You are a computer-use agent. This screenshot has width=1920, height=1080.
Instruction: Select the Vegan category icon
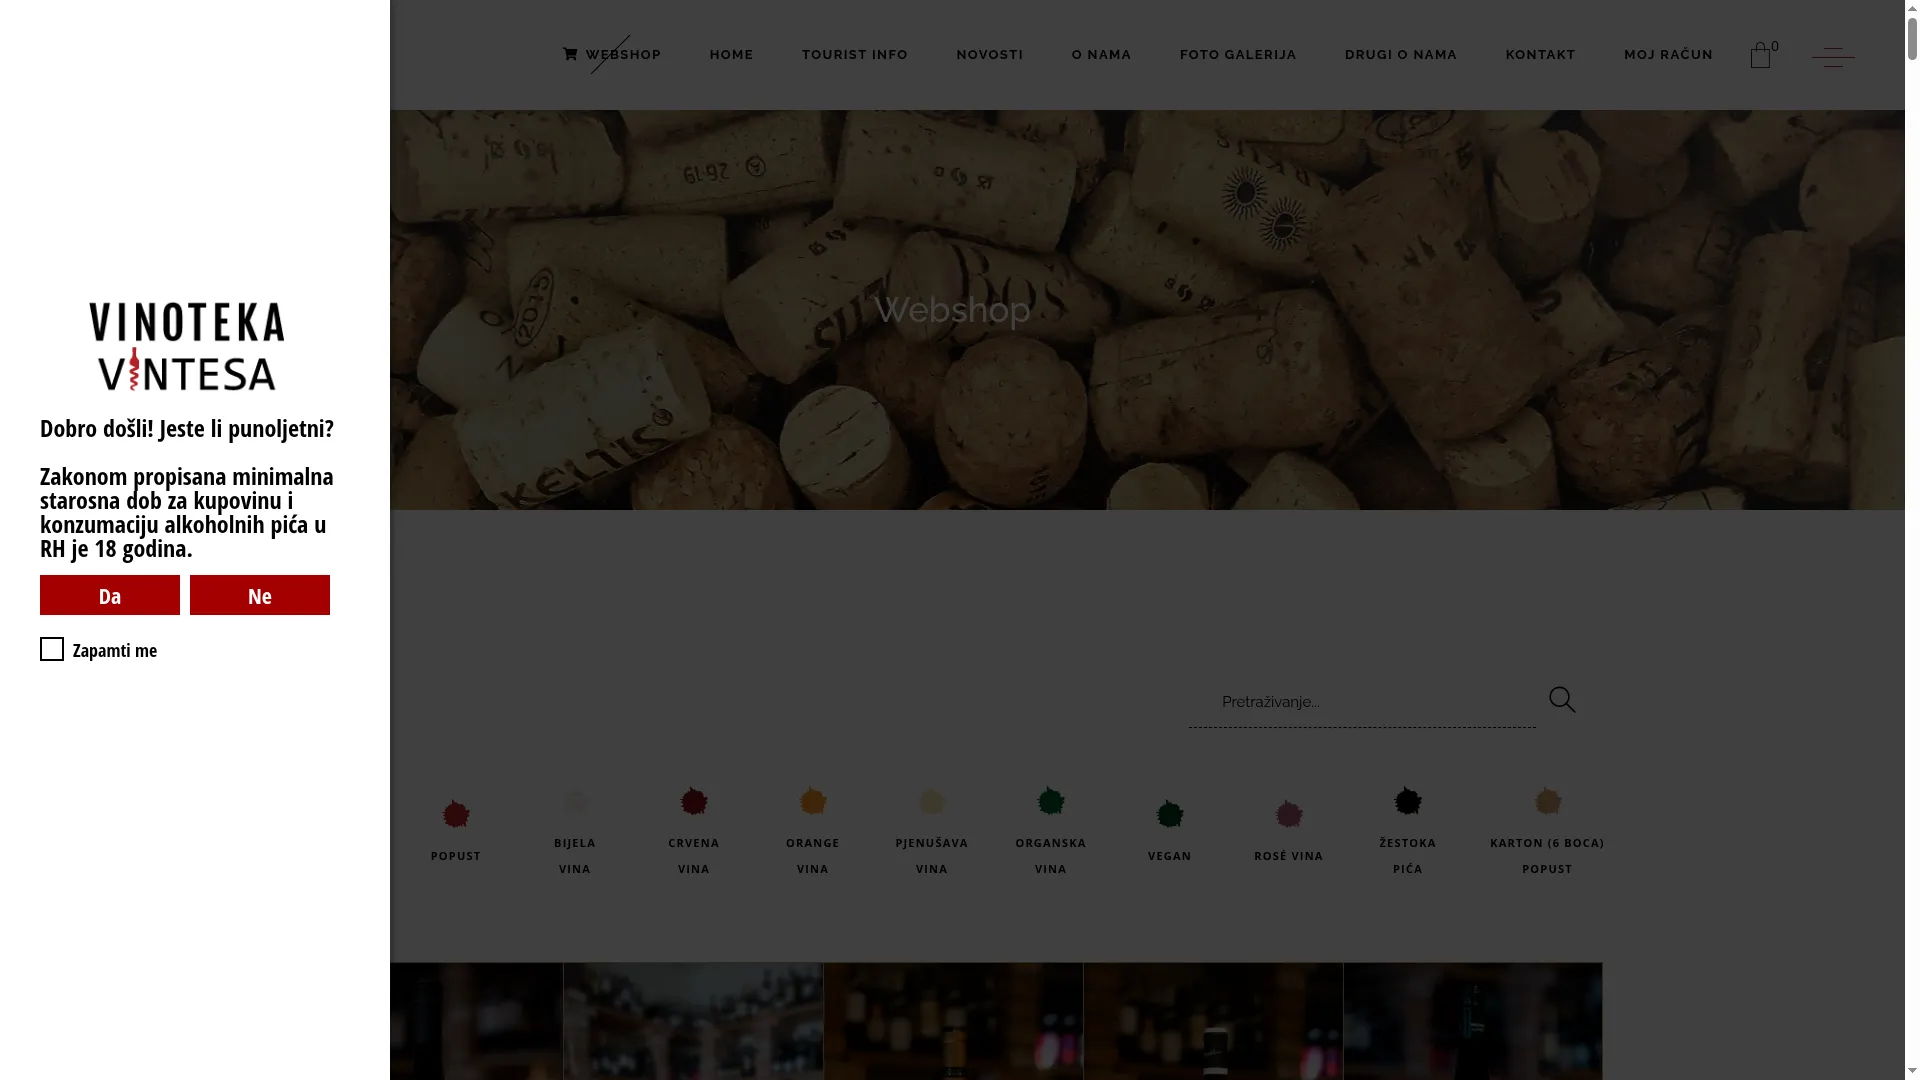point(1170,814)
